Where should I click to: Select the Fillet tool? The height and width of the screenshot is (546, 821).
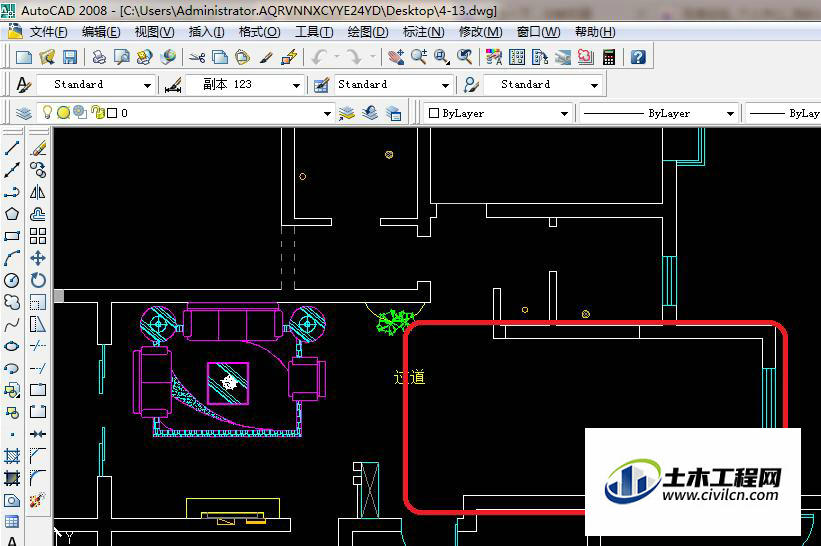click(38, 477)
